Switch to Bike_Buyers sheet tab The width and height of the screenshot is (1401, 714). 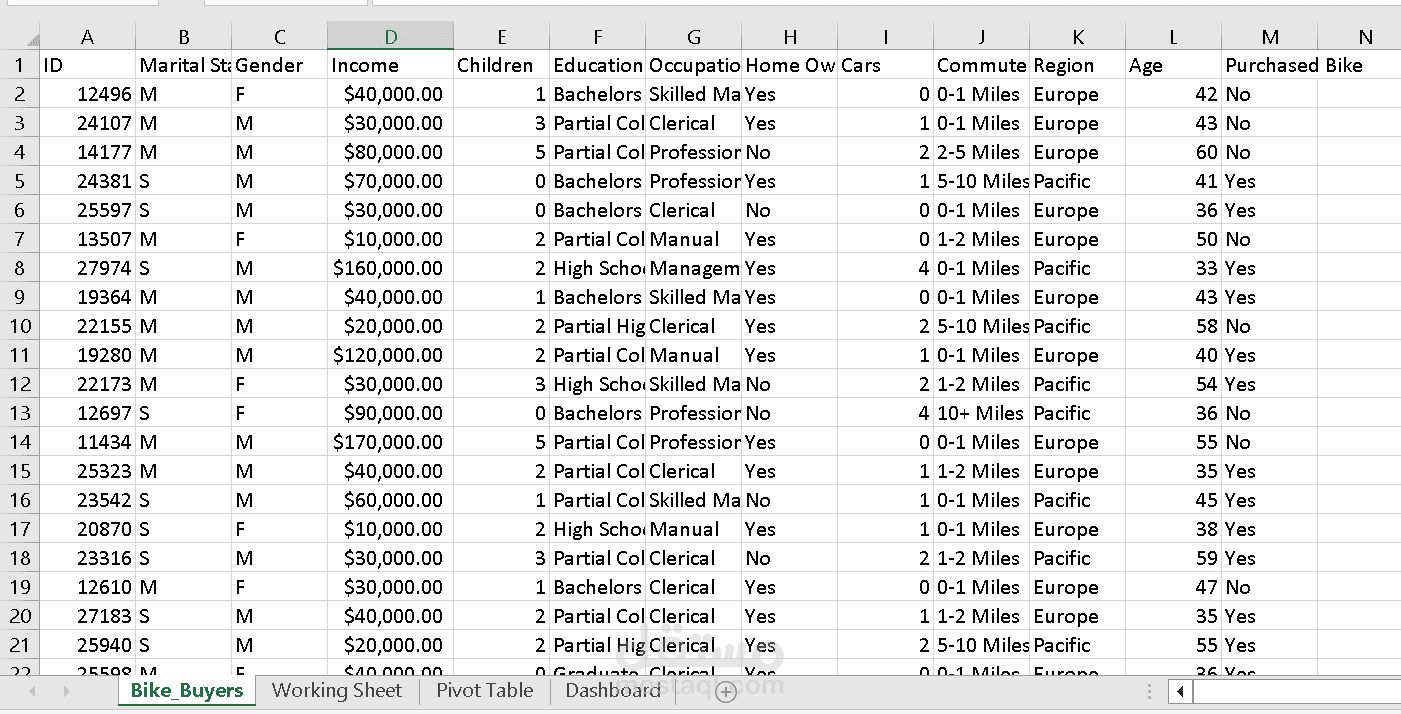[x=187, y=691]
